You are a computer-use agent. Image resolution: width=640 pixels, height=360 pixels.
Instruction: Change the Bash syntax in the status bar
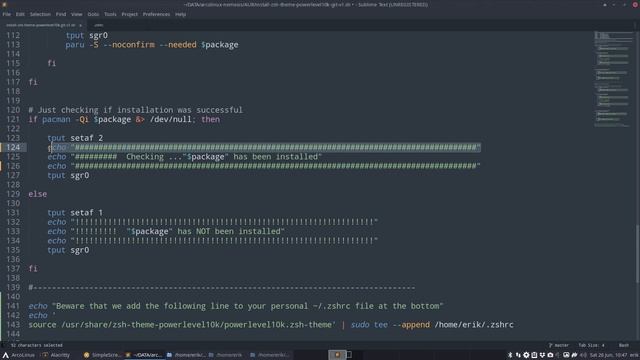point(624,345)
